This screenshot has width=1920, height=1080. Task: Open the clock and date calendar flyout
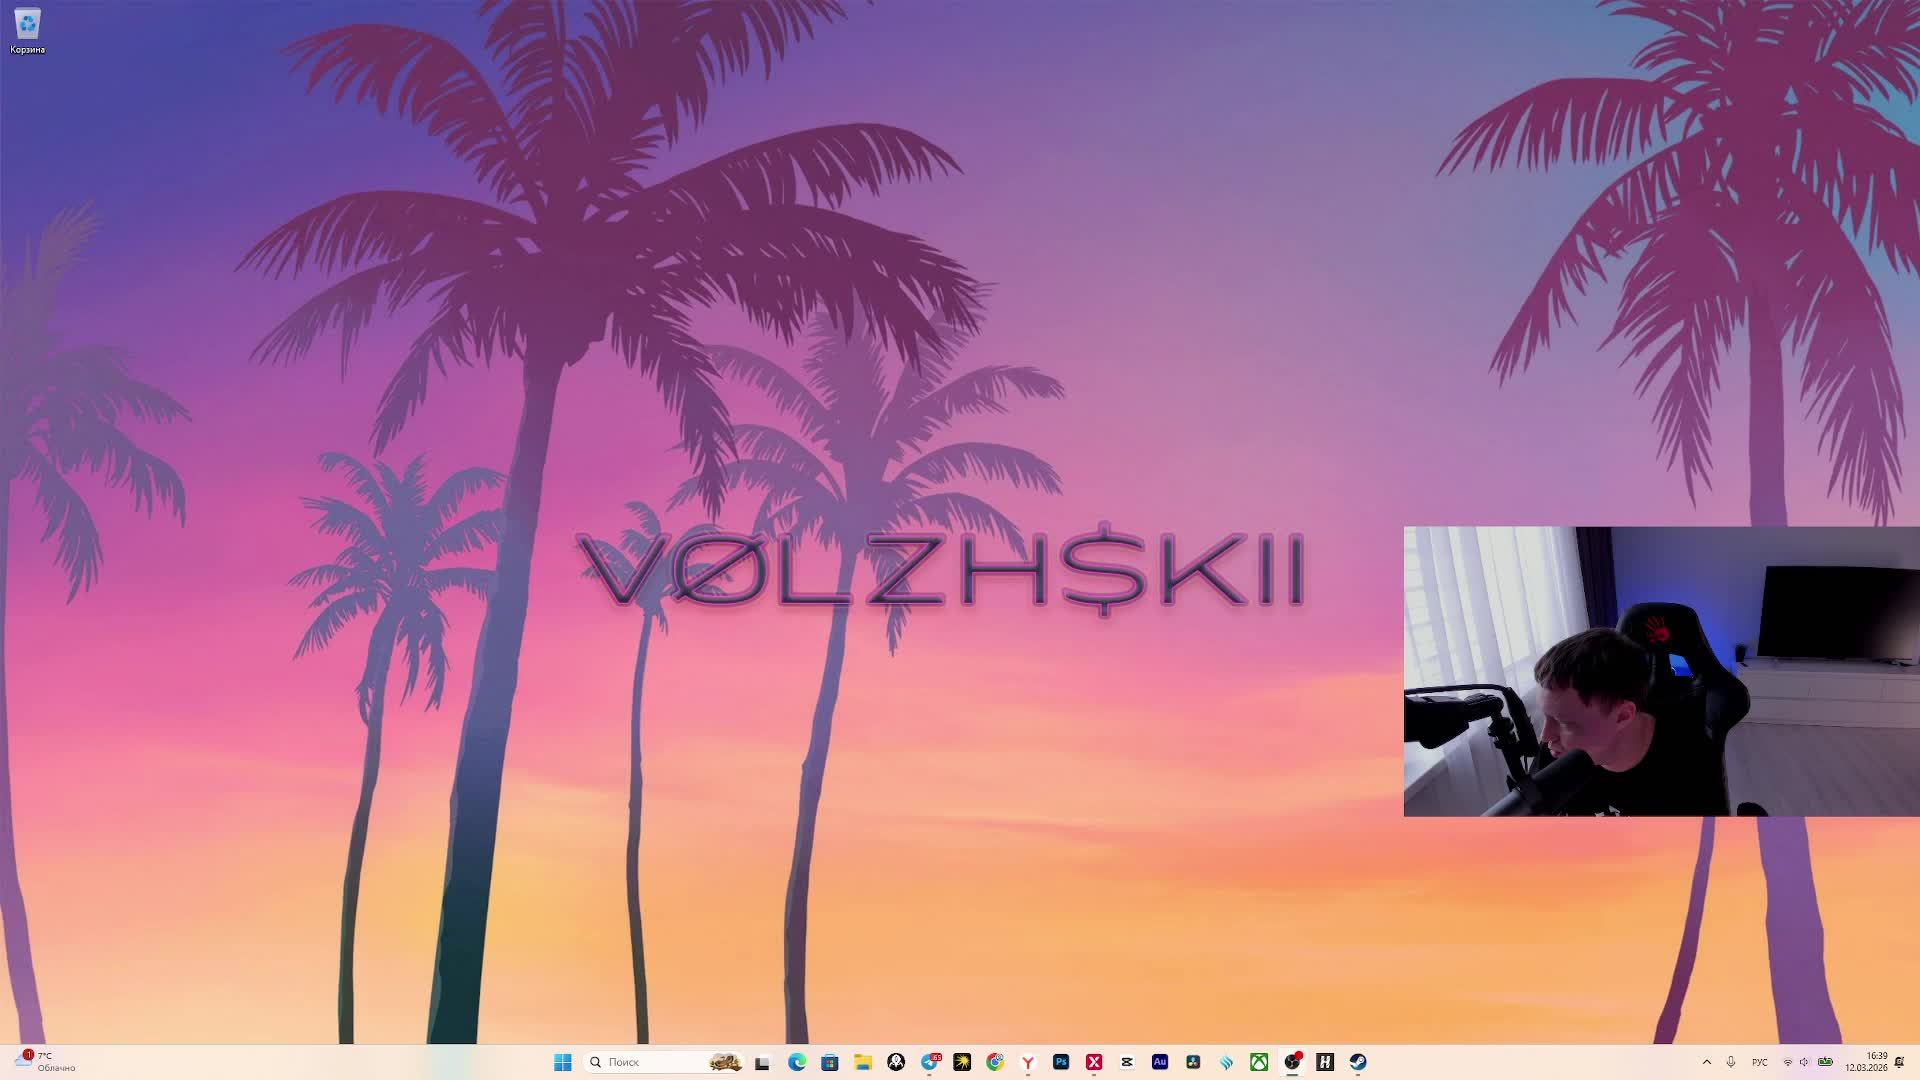1866,1062
